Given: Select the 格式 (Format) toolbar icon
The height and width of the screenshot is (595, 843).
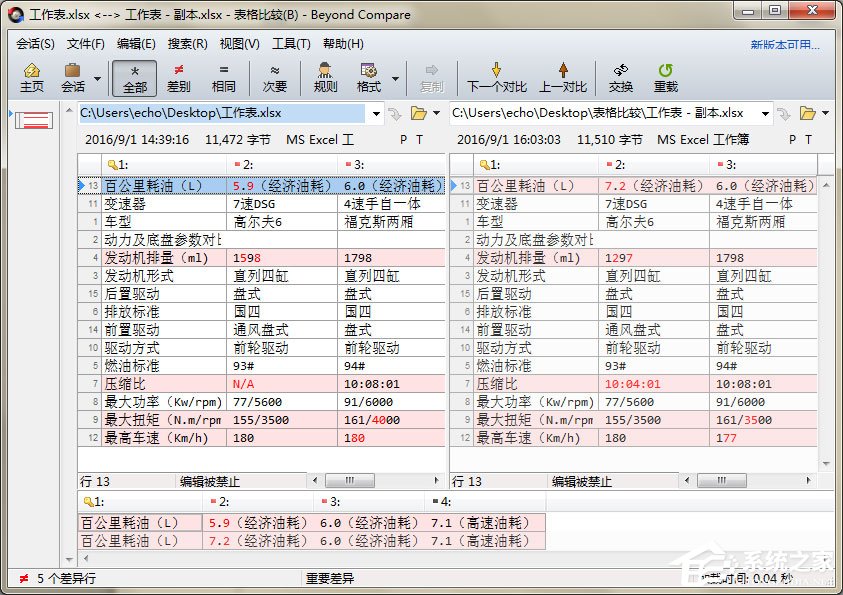Looking at the screenshot, I should [x=368, y=76].
